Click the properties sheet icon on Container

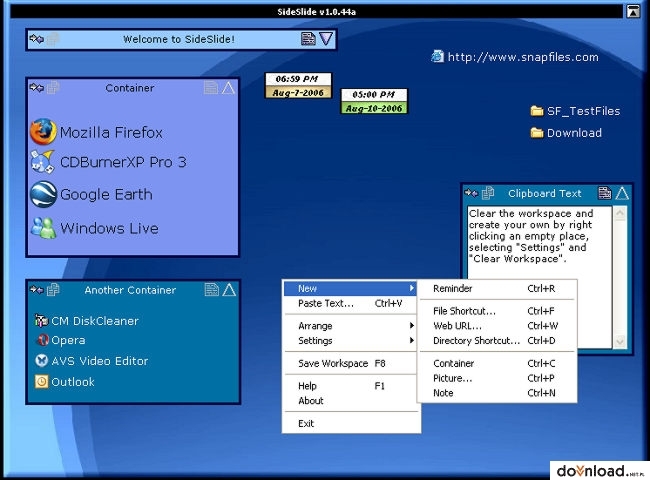(x=211, y=87)
